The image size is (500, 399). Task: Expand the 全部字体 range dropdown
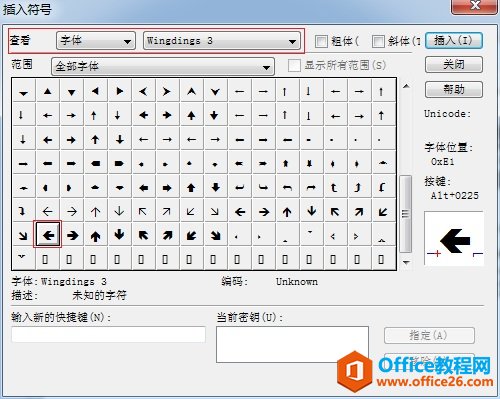[163, 66]
